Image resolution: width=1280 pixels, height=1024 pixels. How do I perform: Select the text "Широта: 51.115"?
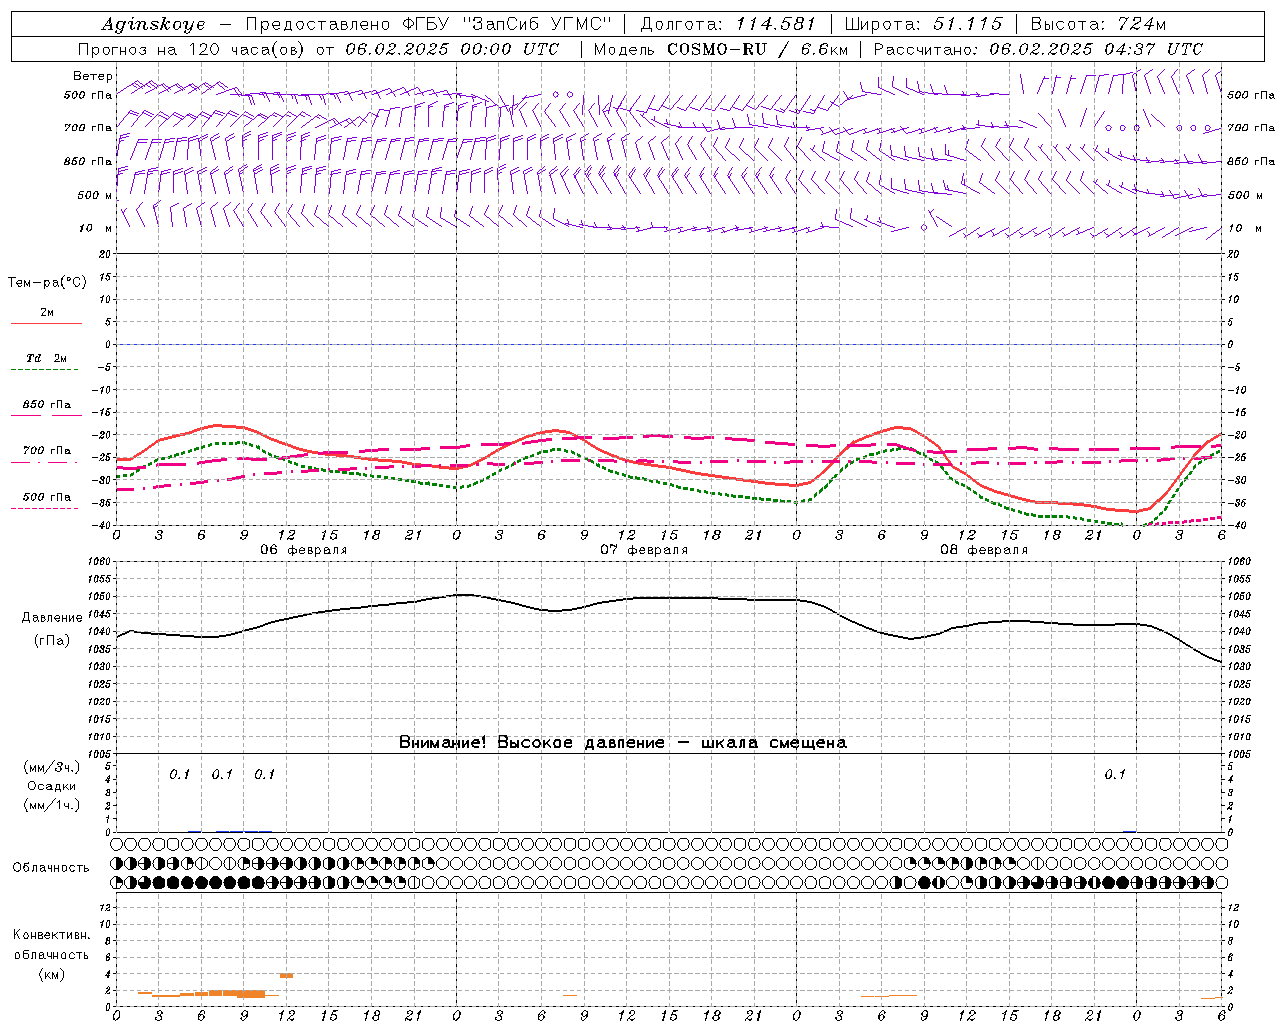click(923, 25)
